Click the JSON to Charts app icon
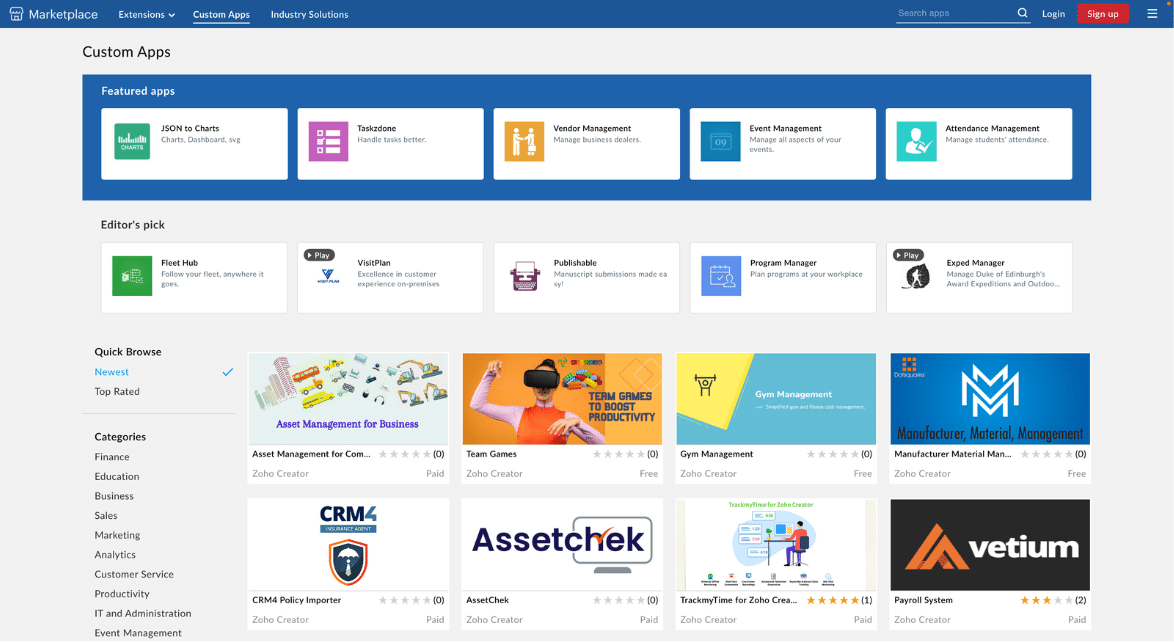Screen dimensions: 1174x643 [132, 142]
